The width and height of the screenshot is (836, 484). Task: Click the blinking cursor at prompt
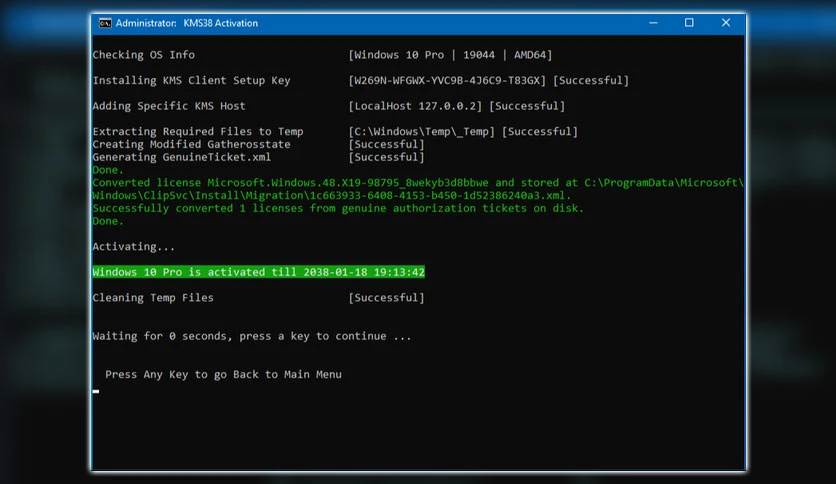coord(96,391)
